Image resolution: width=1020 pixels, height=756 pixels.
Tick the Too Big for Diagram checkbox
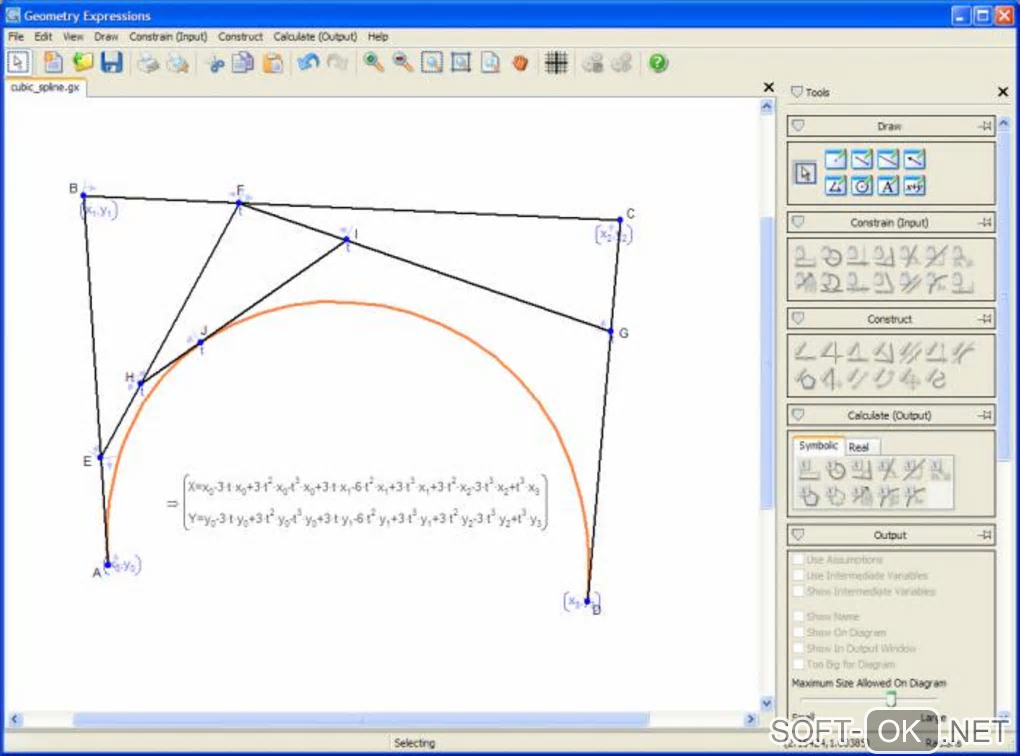click(x=798, y=664)
